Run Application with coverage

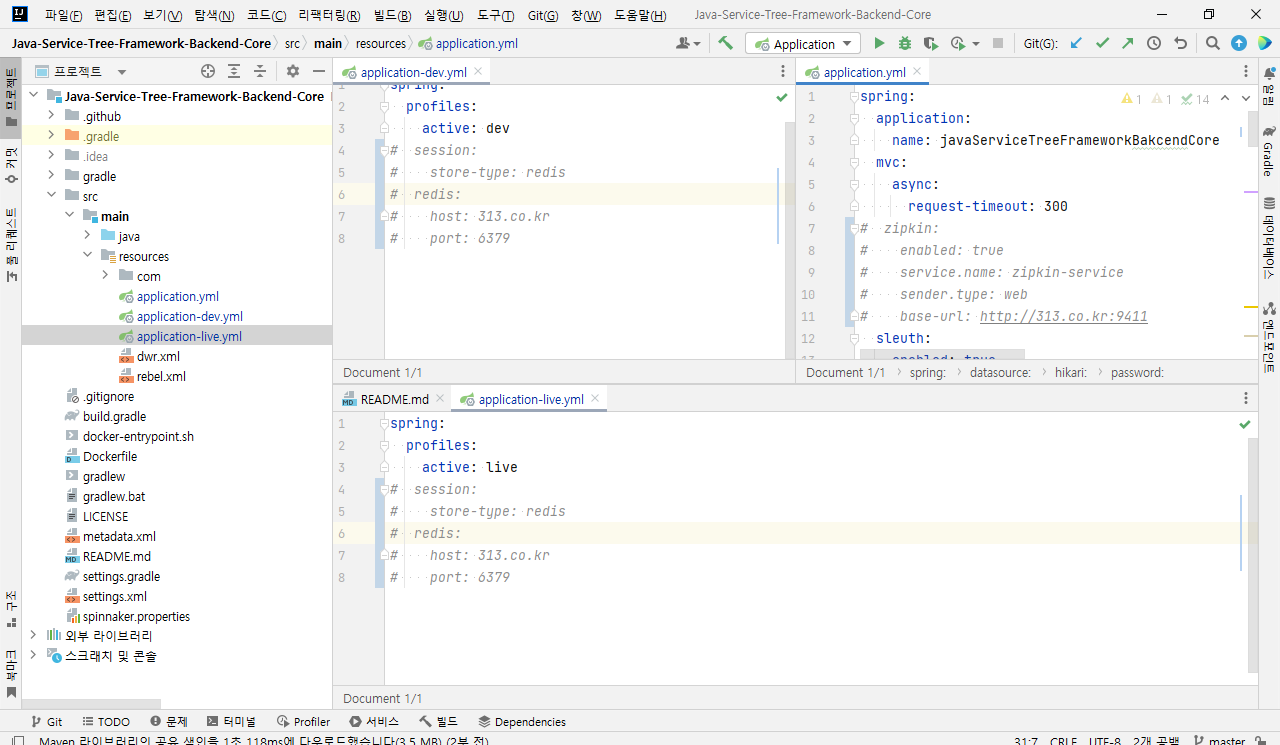[931, 43]
